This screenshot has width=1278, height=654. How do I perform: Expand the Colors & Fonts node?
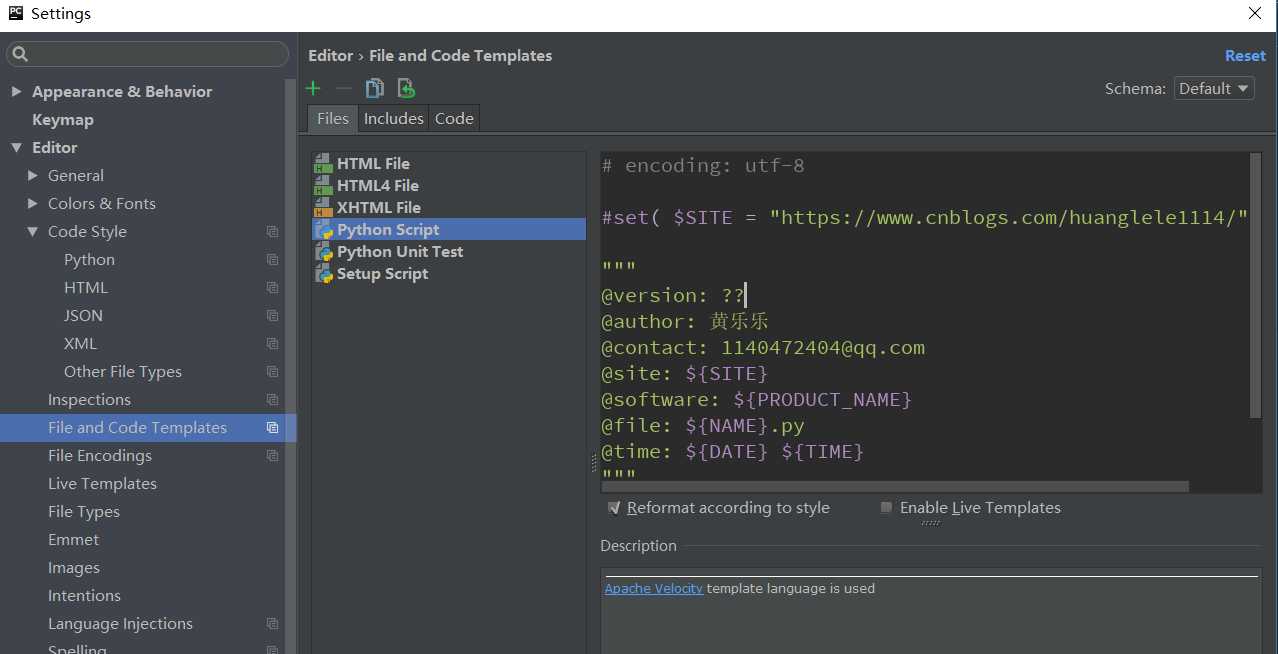point(33,203)
